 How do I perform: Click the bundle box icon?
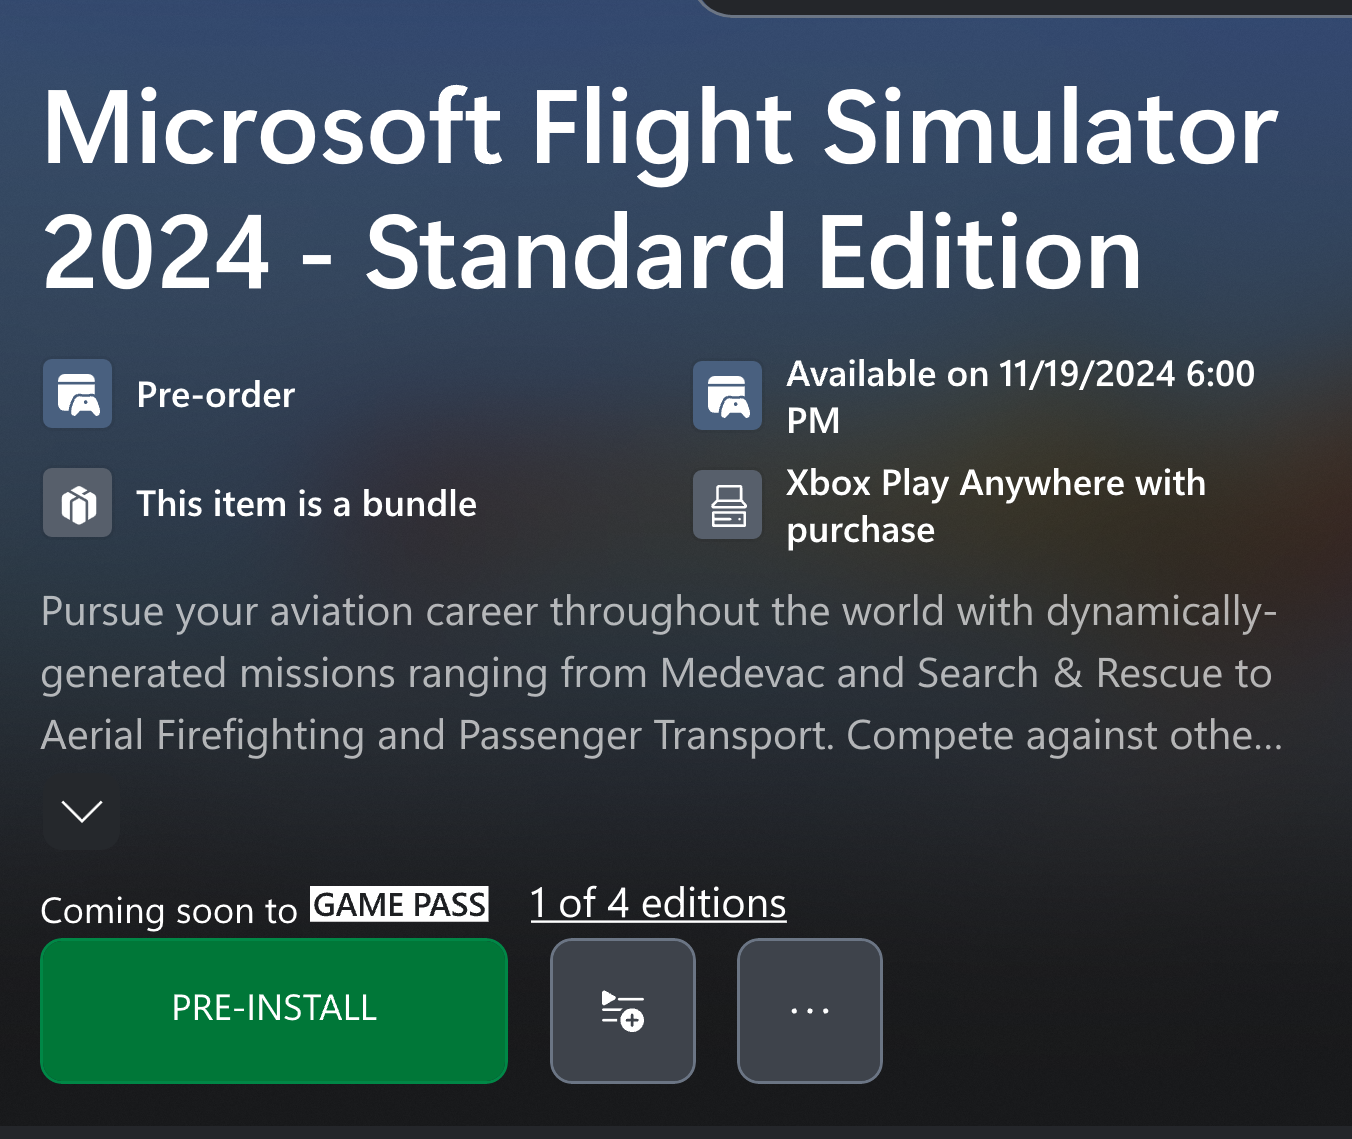click(x=77, y=503)
